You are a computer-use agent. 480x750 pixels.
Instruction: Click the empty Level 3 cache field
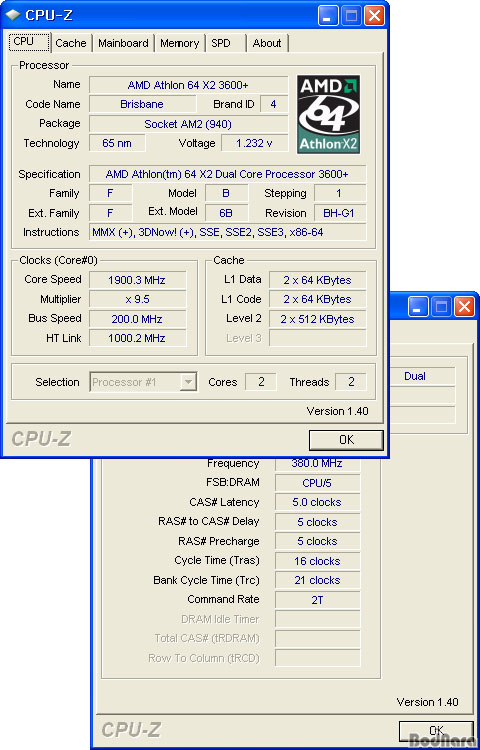[x=317, y=338]
